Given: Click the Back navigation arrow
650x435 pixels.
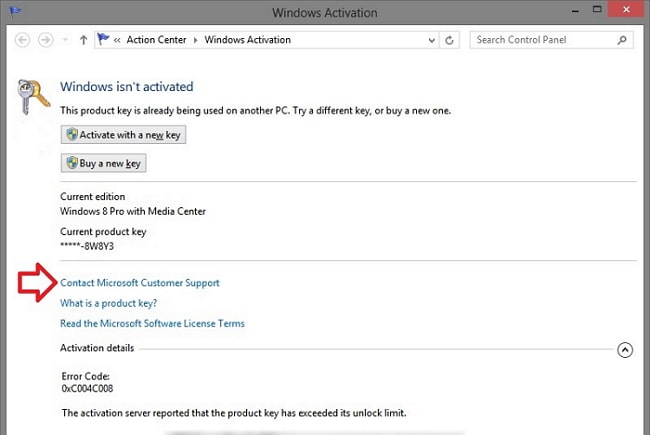Looking at the screenshot, I should point(21,41).
